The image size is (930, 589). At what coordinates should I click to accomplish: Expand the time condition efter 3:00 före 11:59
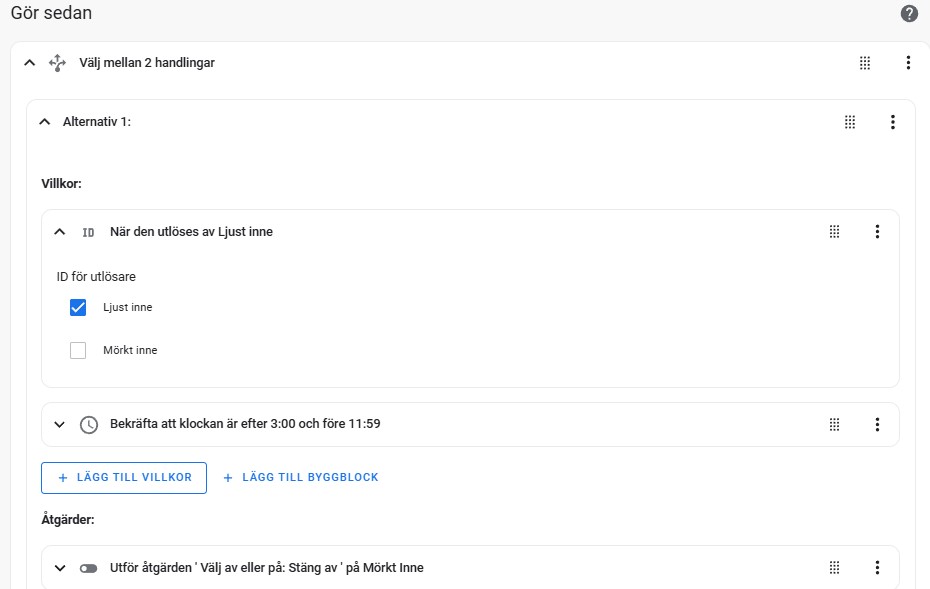59,424
